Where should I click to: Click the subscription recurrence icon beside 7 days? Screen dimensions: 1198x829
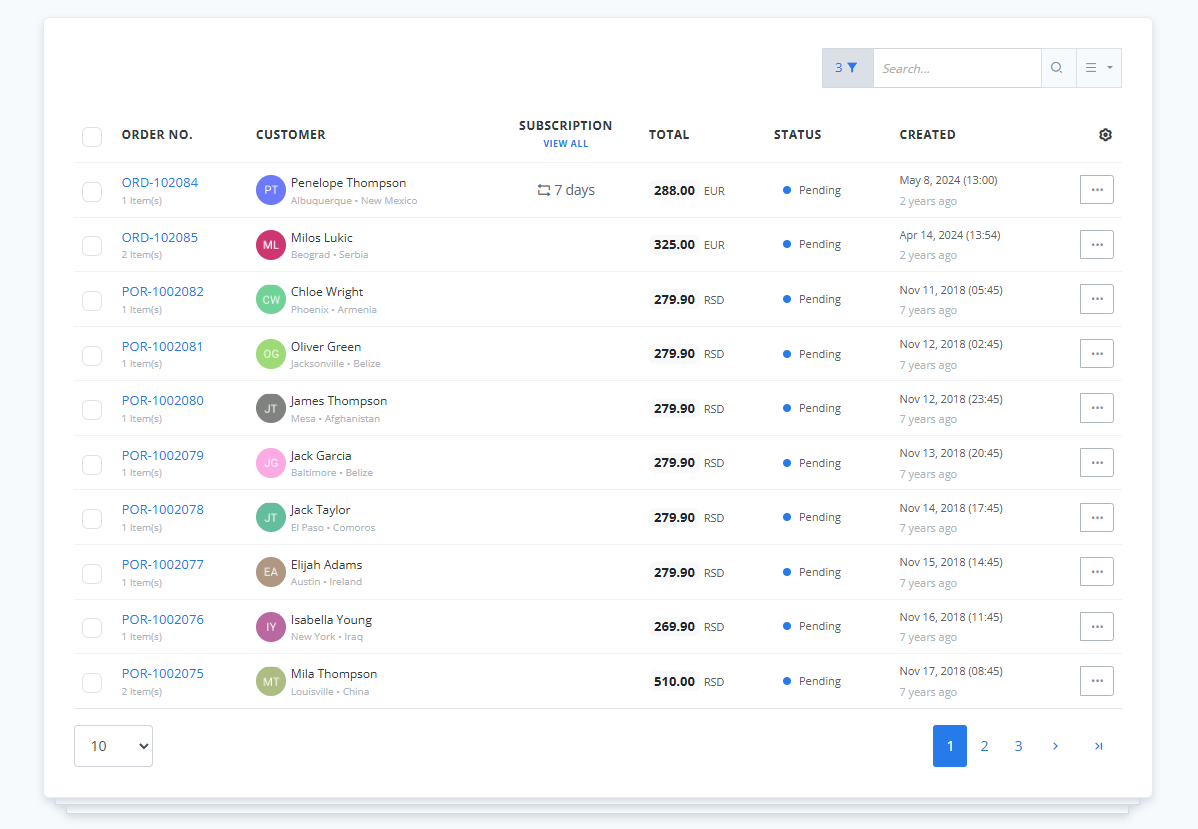coord(543,189)
